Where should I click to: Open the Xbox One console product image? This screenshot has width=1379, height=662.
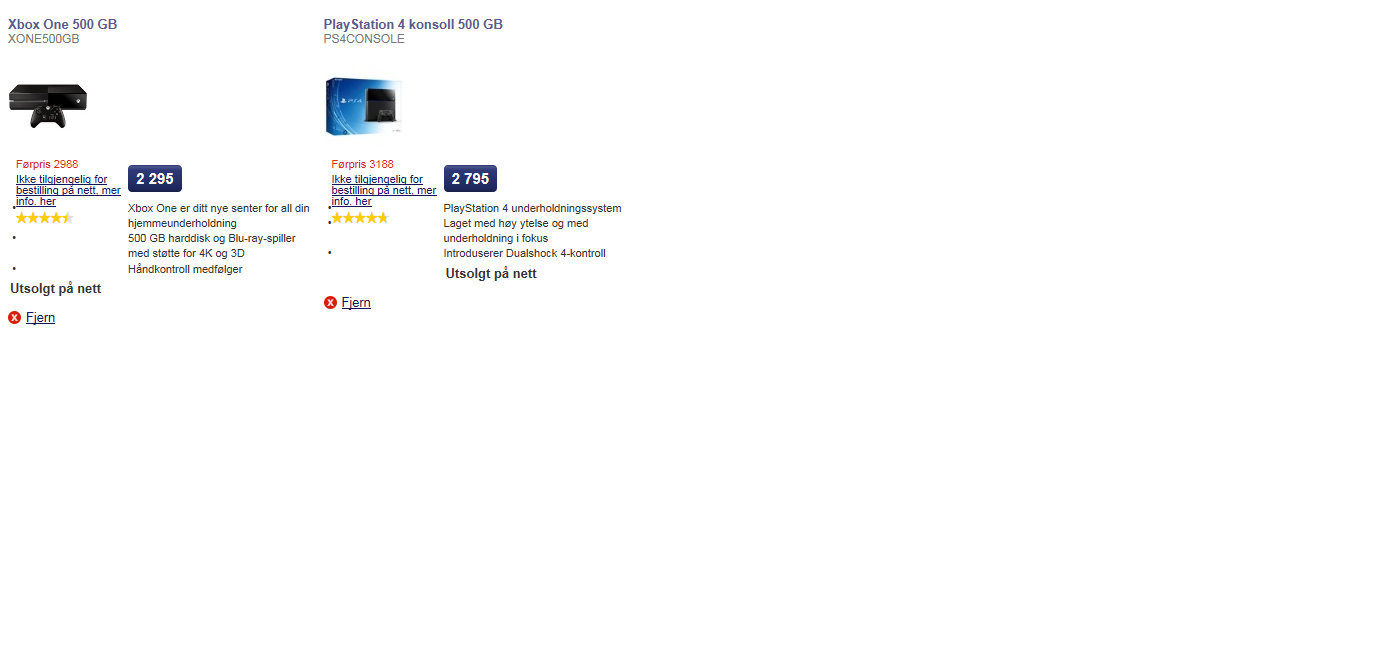(x=48, y=106)
